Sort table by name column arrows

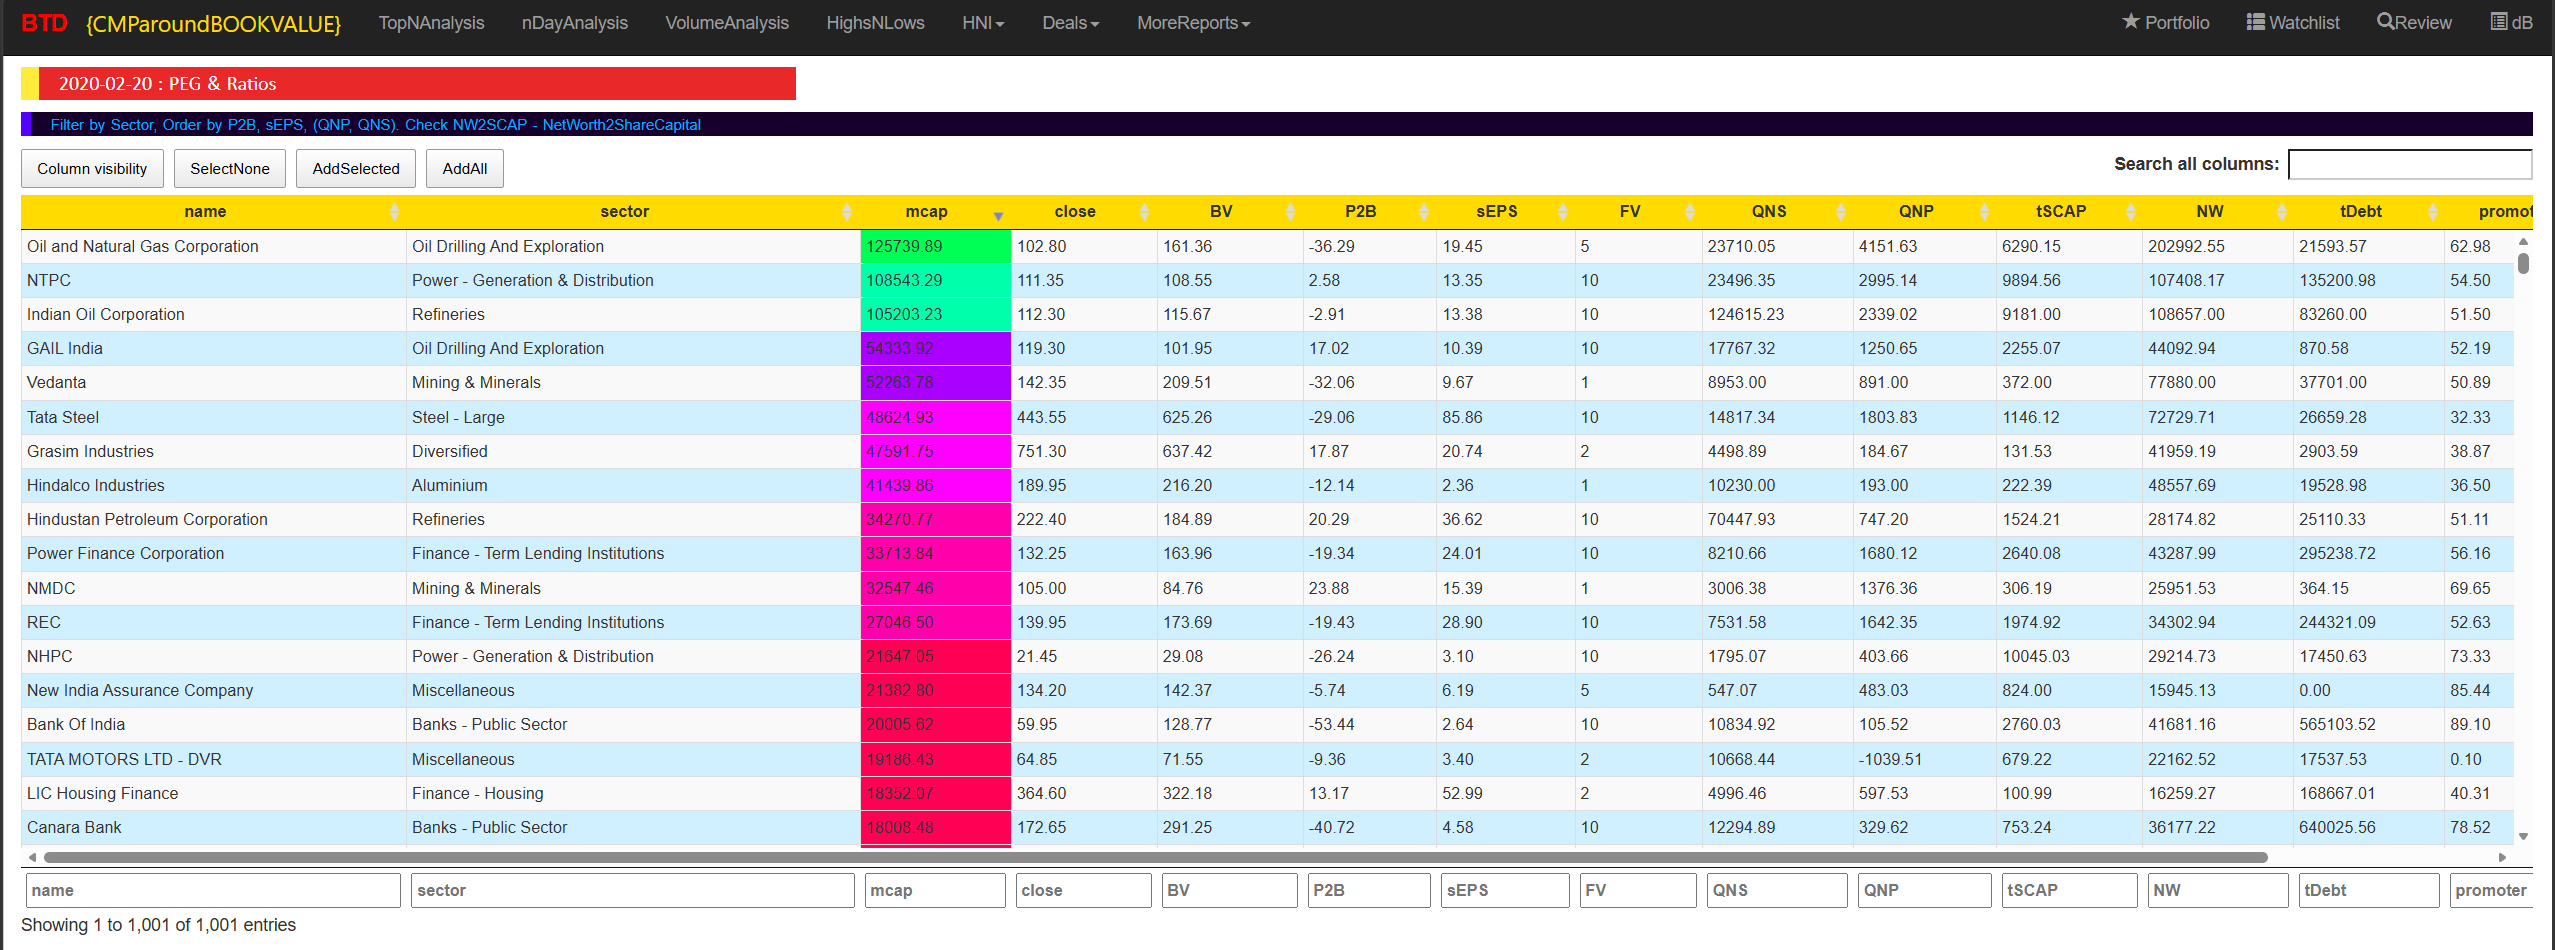[394, 212]
